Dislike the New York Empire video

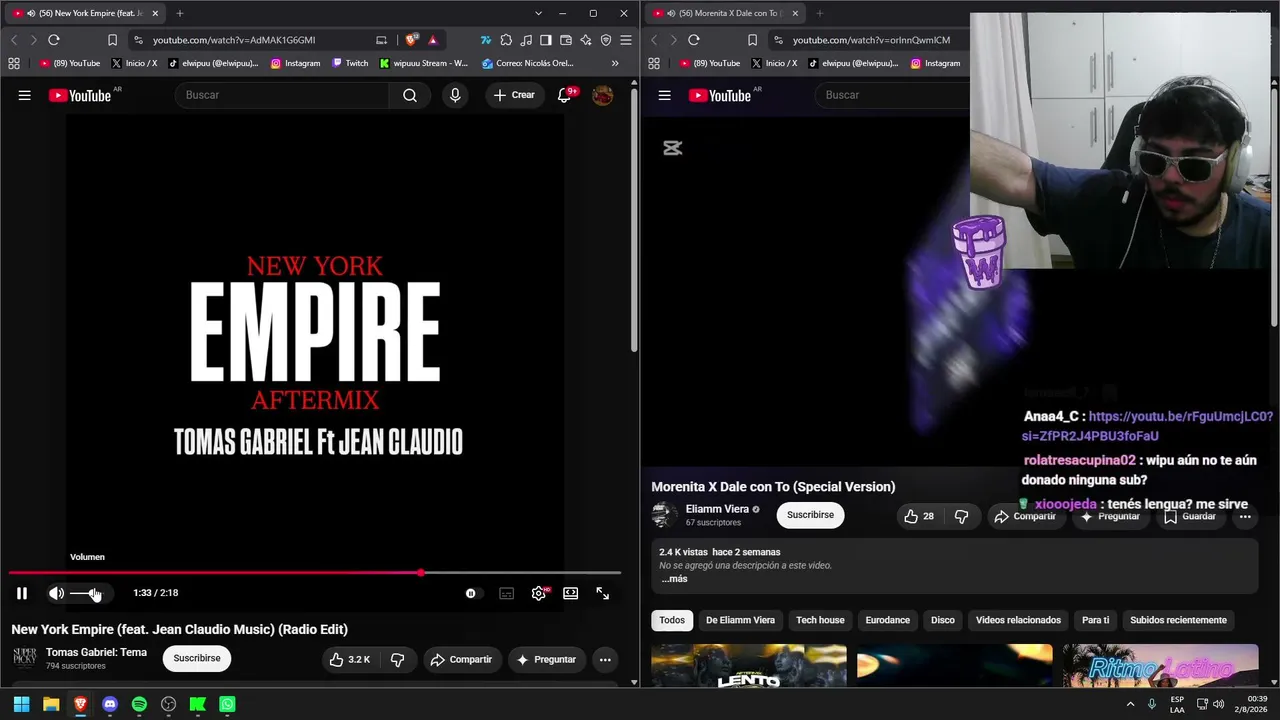[397, 659]
